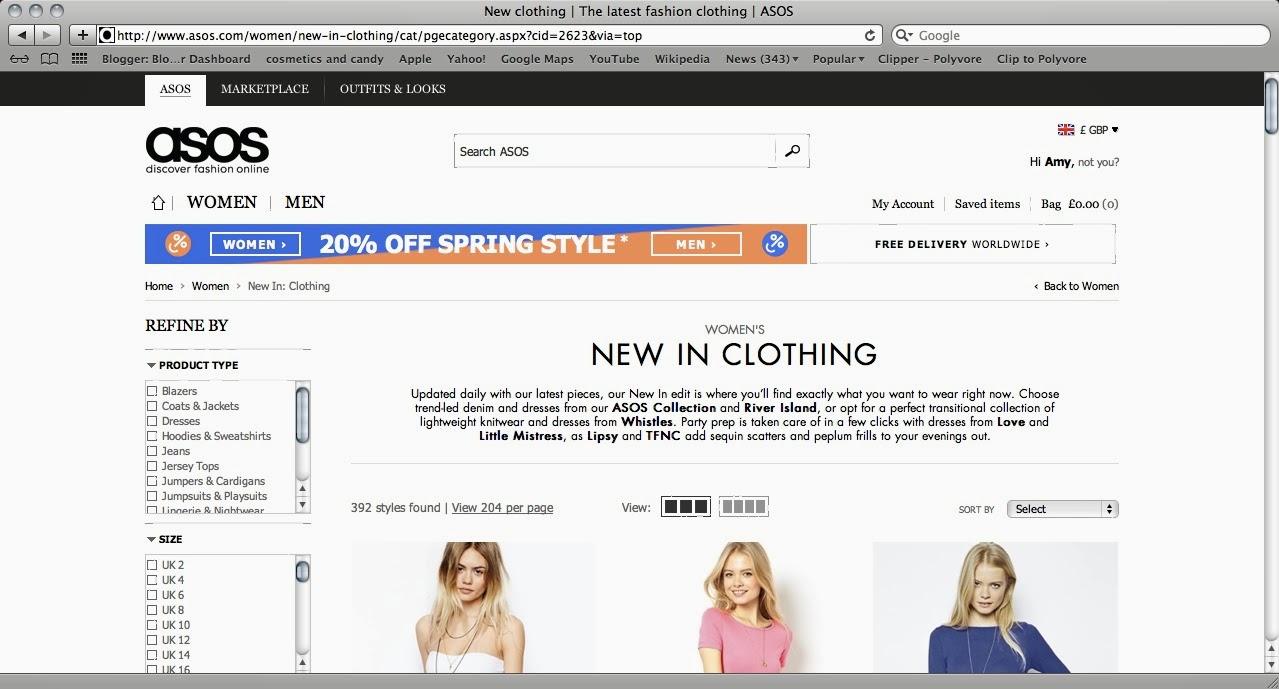The width and height of the screenshot is (1279, 689).
Task: Click the site favicon in address bar
Action: 107,35
